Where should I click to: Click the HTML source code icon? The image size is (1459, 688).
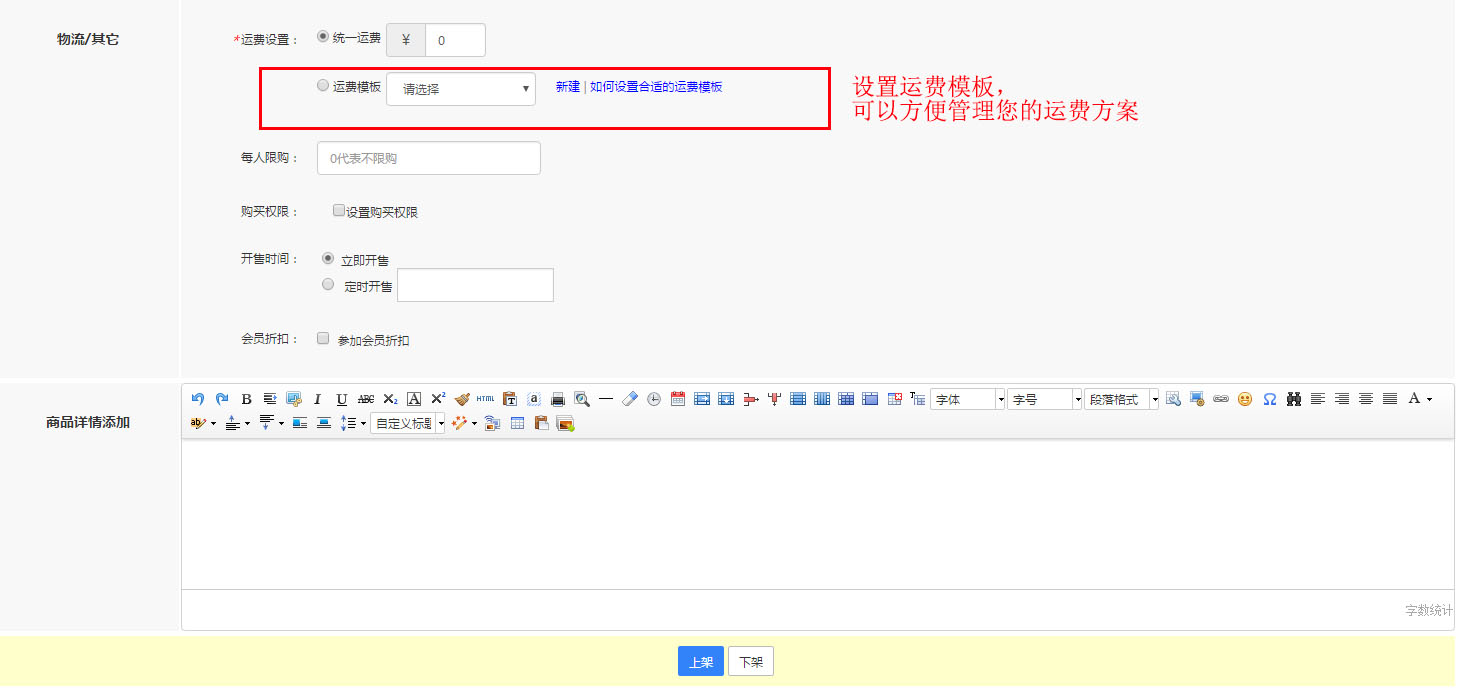point(484,398)
